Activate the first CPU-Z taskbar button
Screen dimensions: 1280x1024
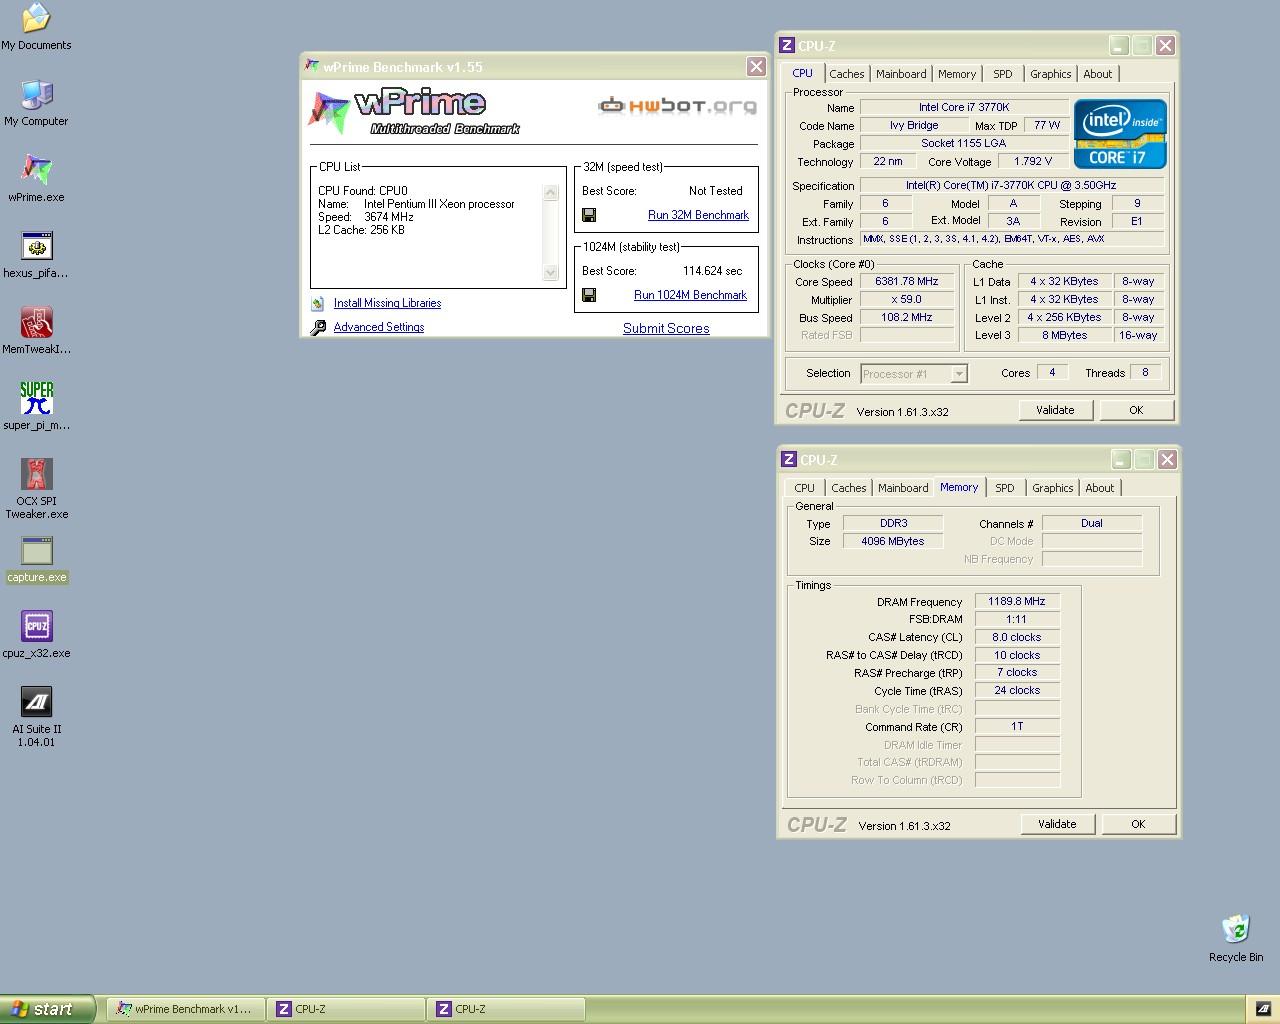tap(345, 1009)
